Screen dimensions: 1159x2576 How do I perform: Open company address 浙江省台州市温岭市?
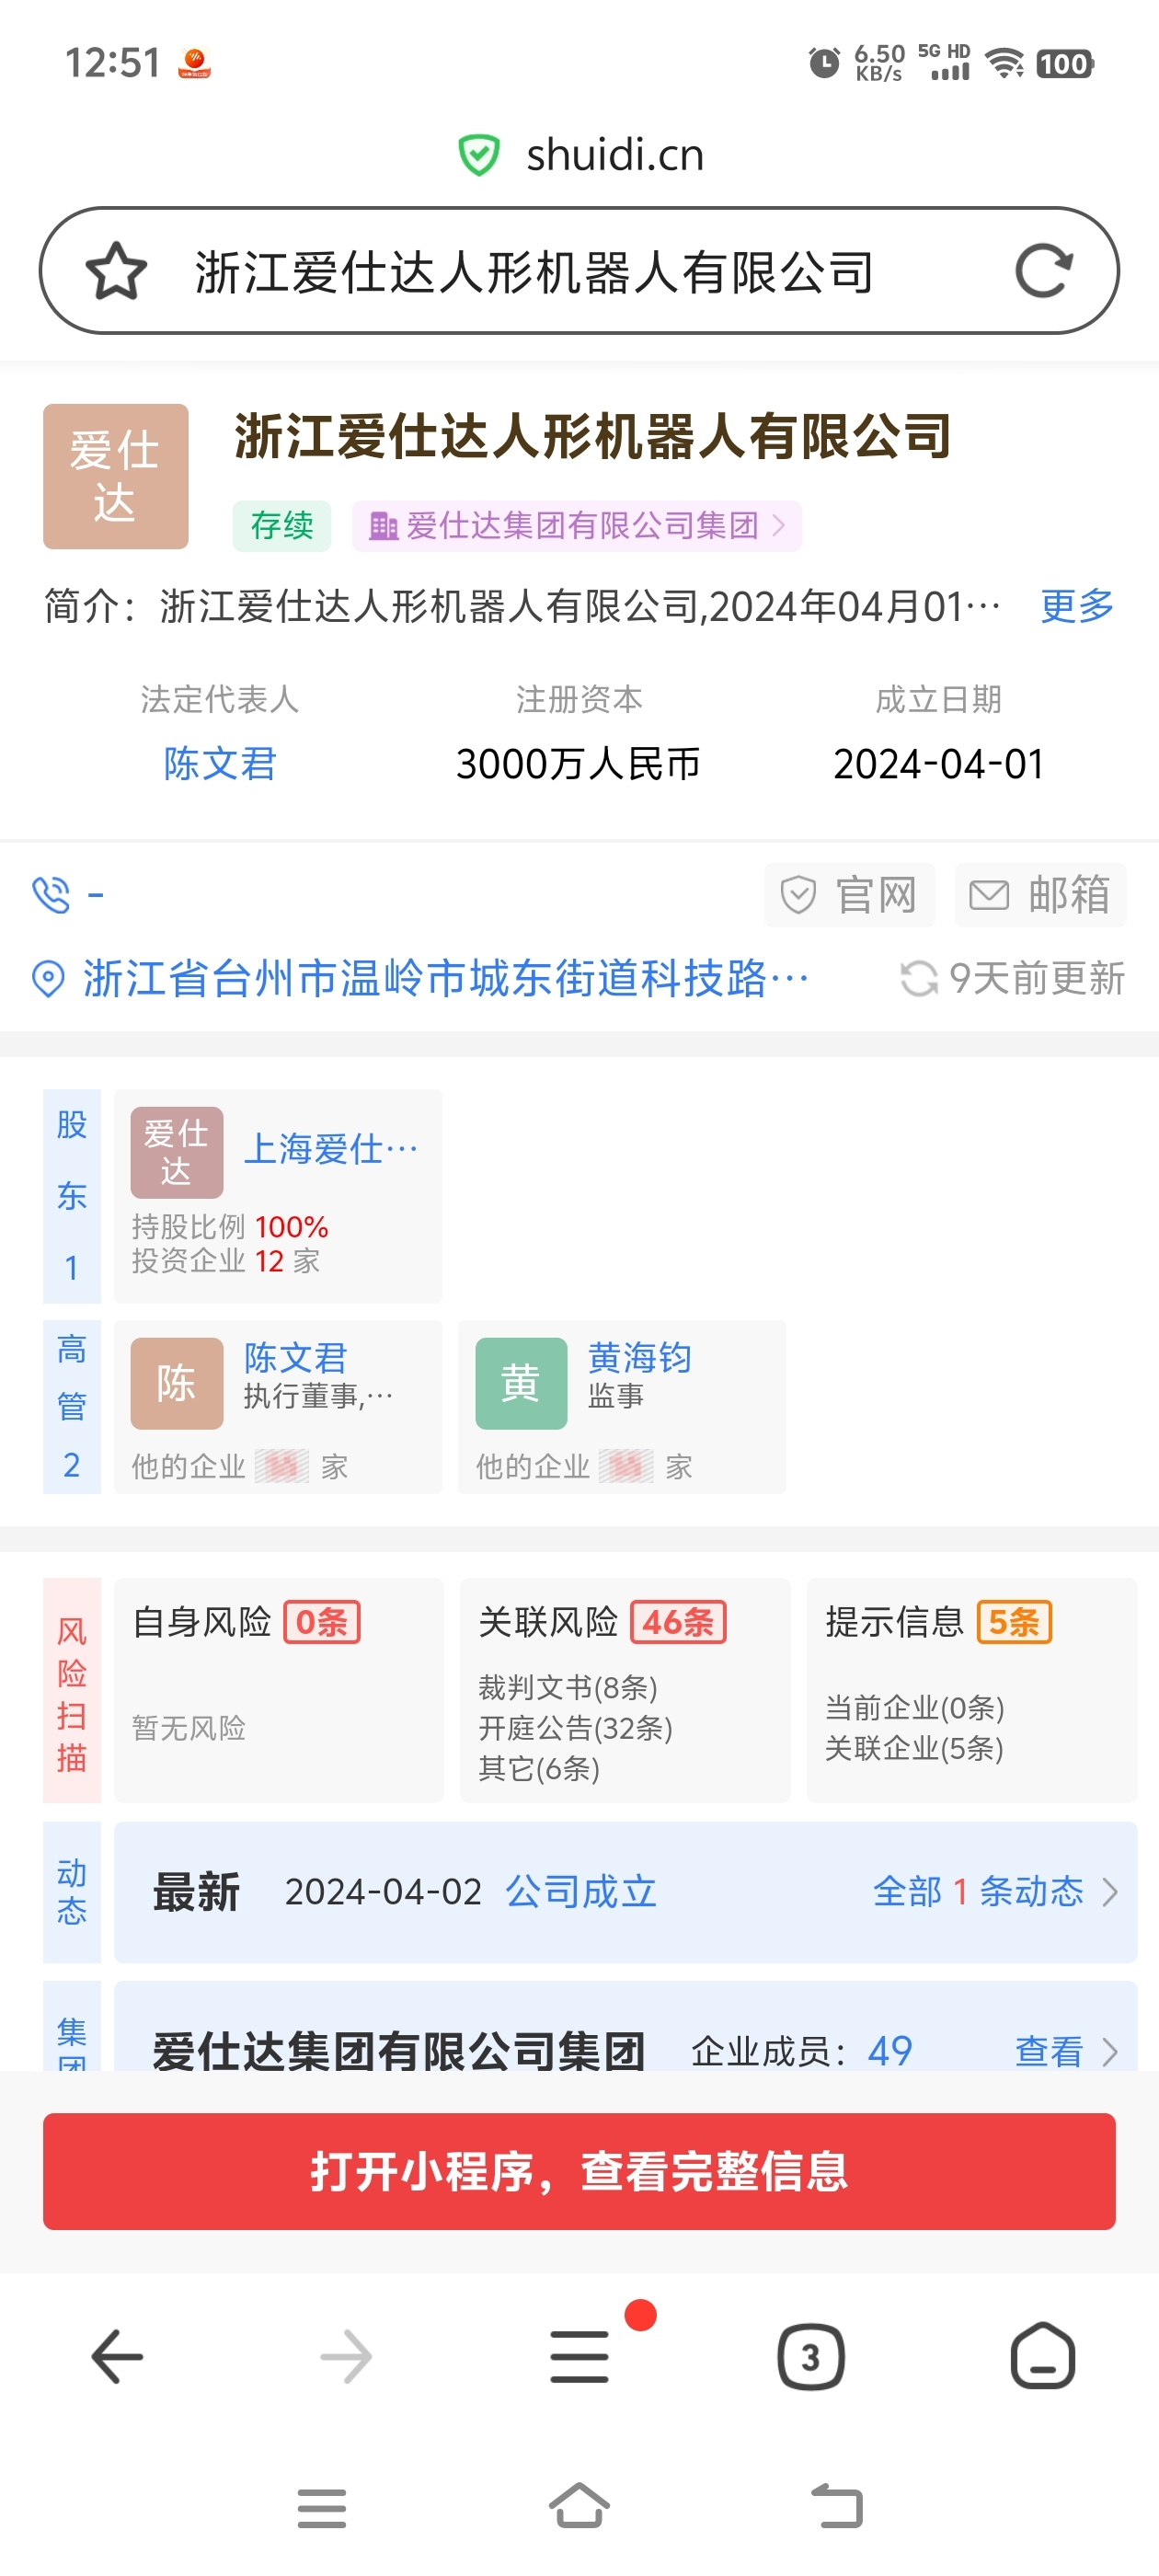446,979
